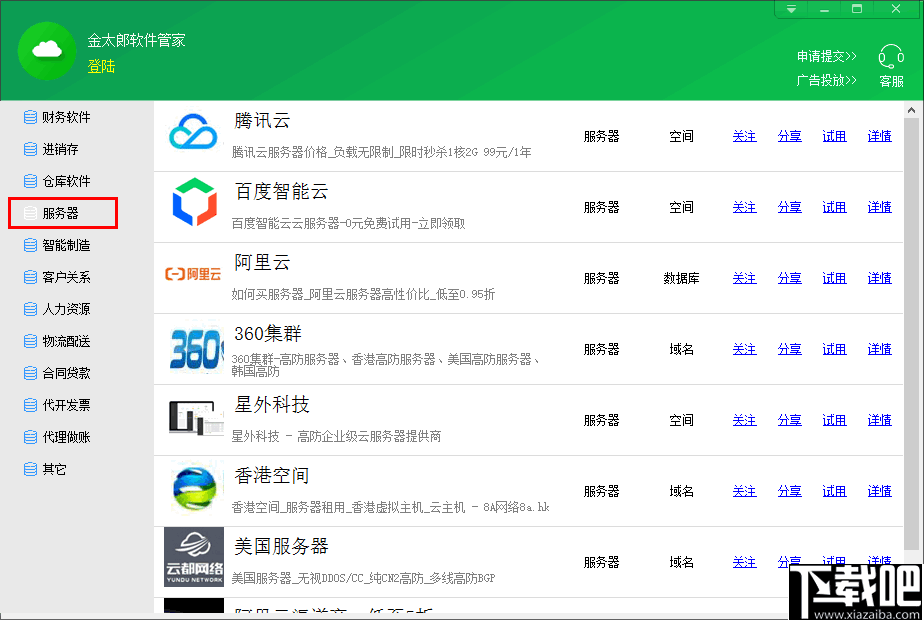
Task: Click 关注 for 百度智能云
Action: click(x=744, y=207)
